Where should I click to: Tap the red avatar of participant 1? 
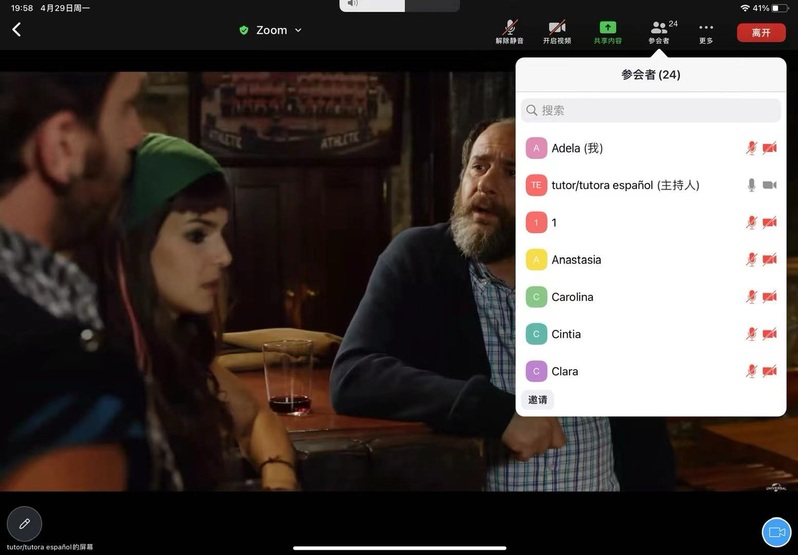click(536, 222)
